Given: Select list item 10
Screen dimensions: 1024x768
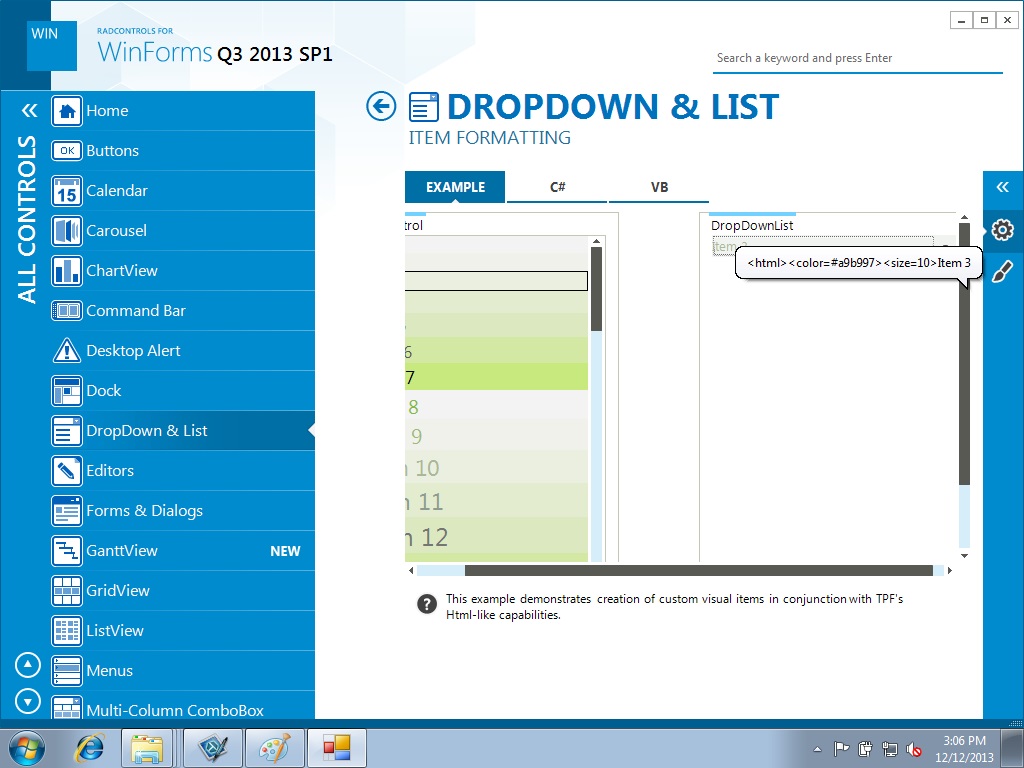Looking at the screenshot, I should point(496,468).
